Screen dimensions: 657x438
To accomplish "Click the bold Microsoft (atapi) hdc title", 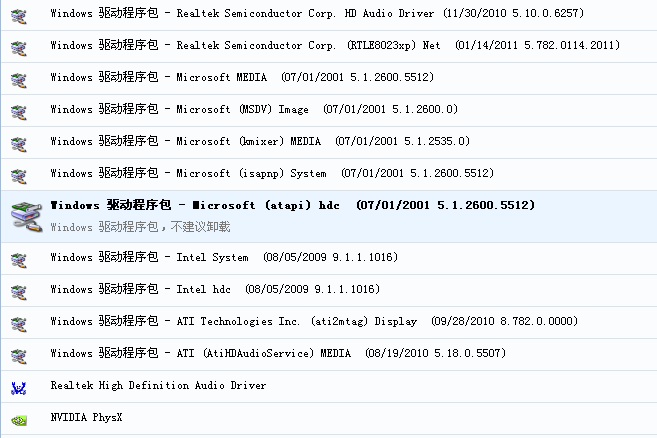I will click(x=292, y=205).
